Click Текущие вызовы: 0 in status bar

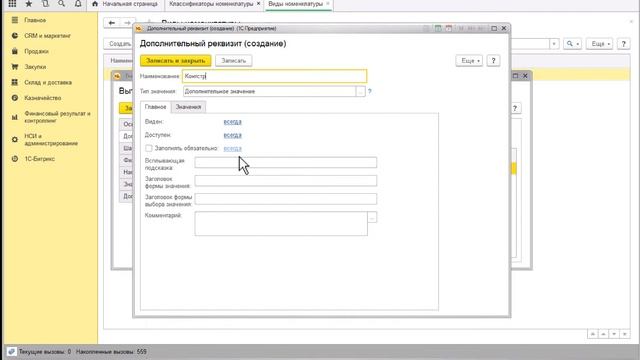click(45, 351)
